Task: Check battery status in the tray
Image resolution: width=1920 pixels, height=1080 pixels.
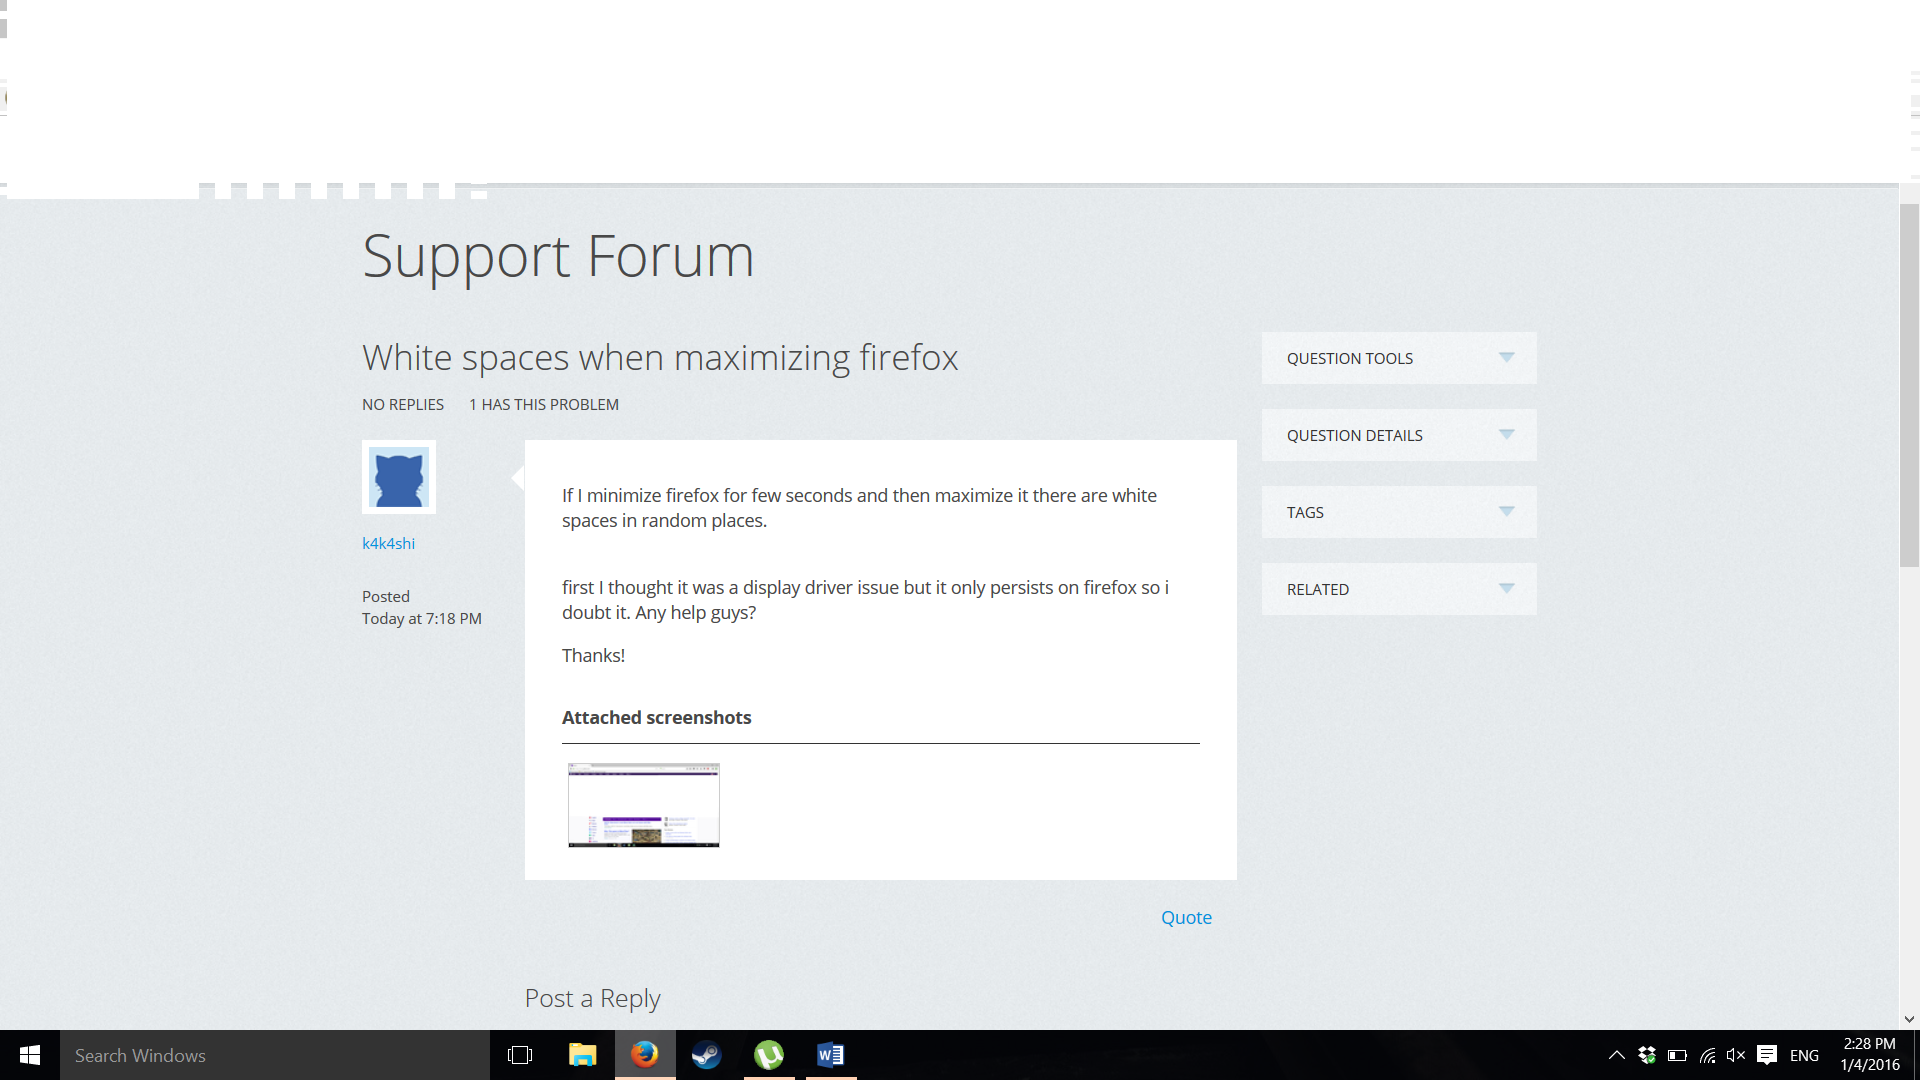Action: point(1677,1055)
